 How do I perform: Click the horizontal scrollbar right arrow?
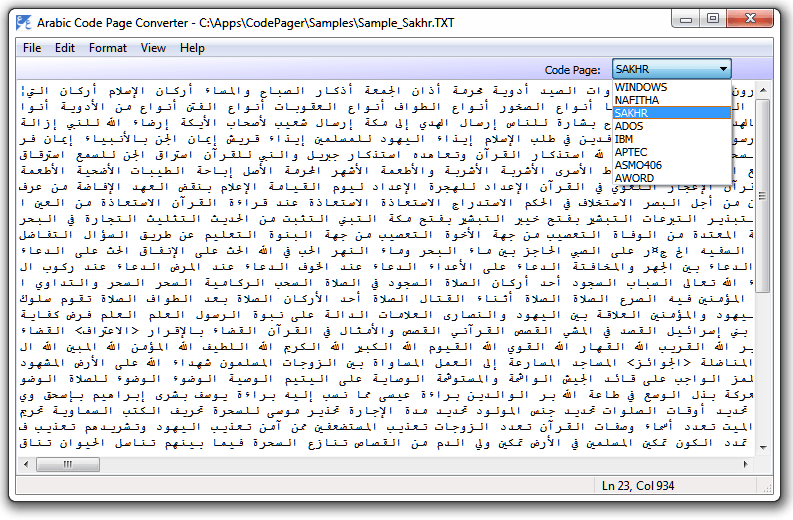point(745,464)
